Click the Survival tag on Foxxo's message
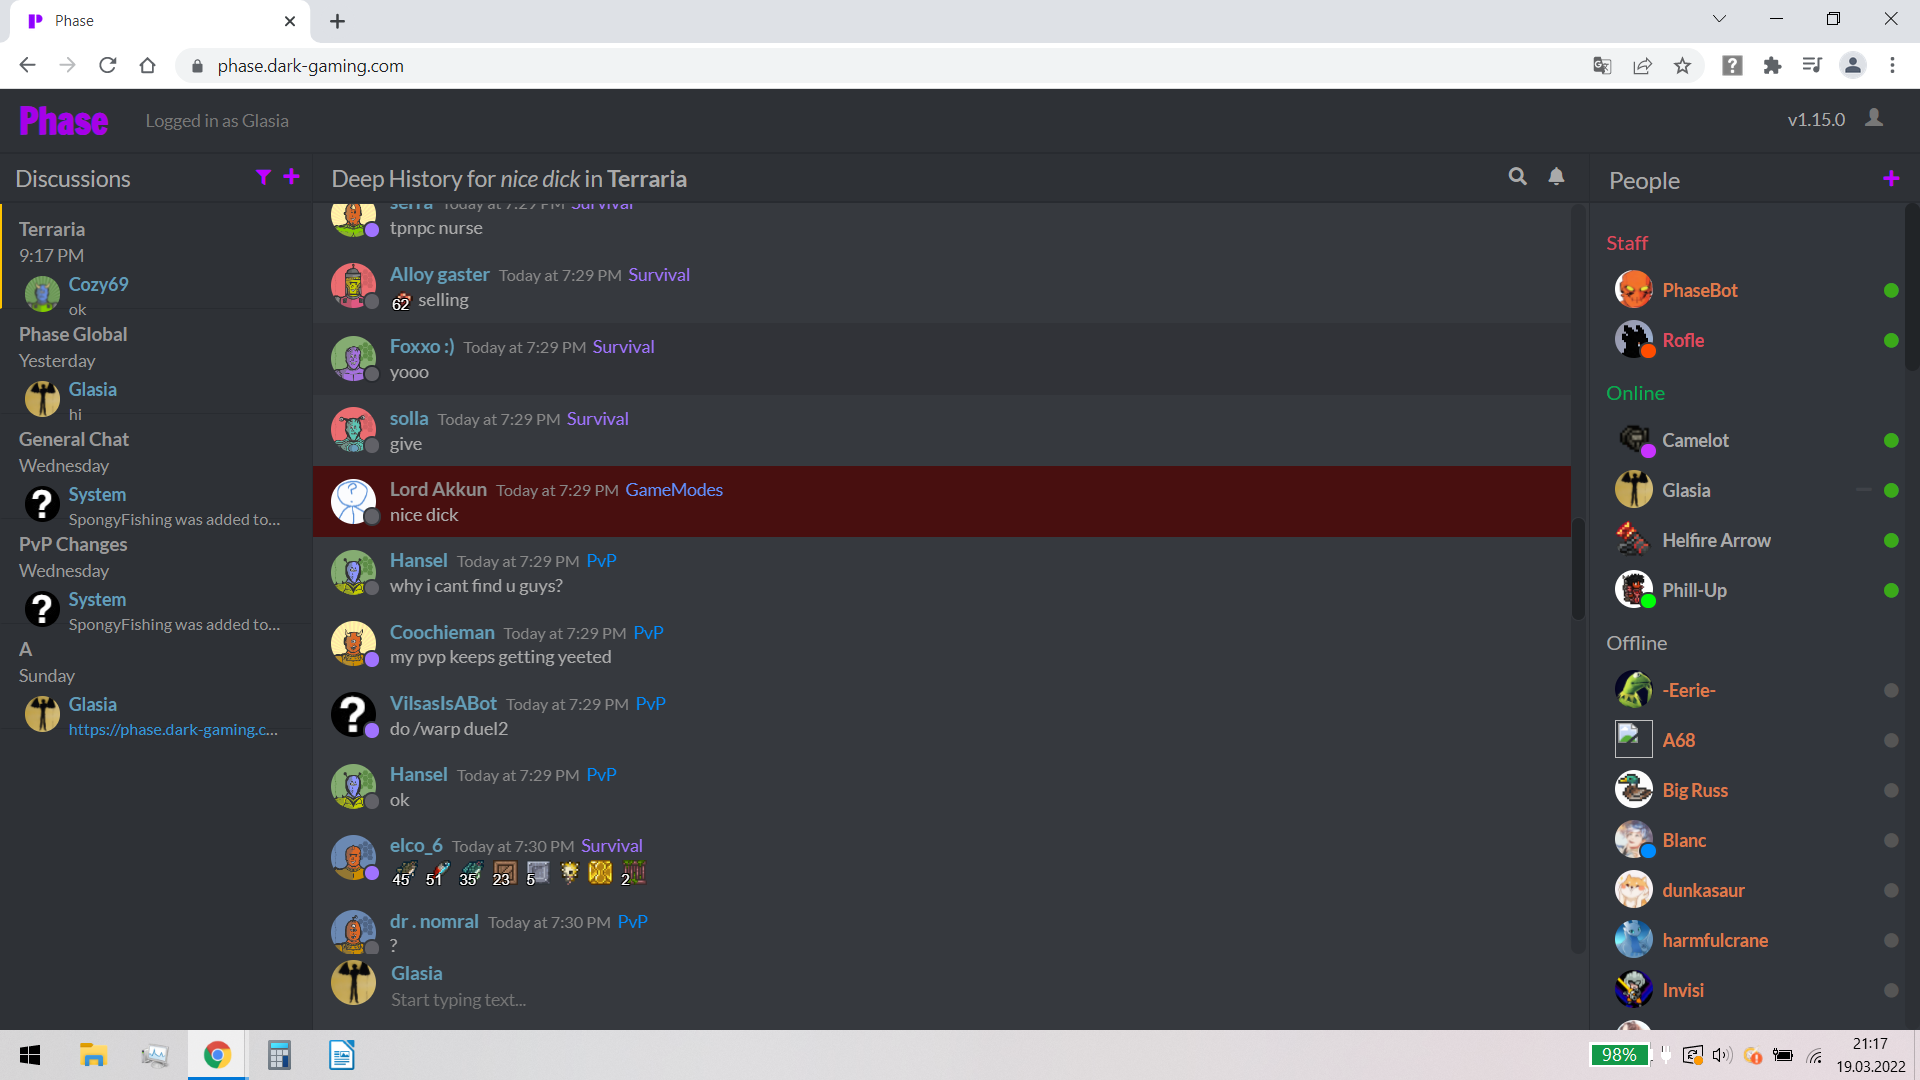Image resolution: width=1920 pixels, height=1080 pixels. tap(623, 347)
